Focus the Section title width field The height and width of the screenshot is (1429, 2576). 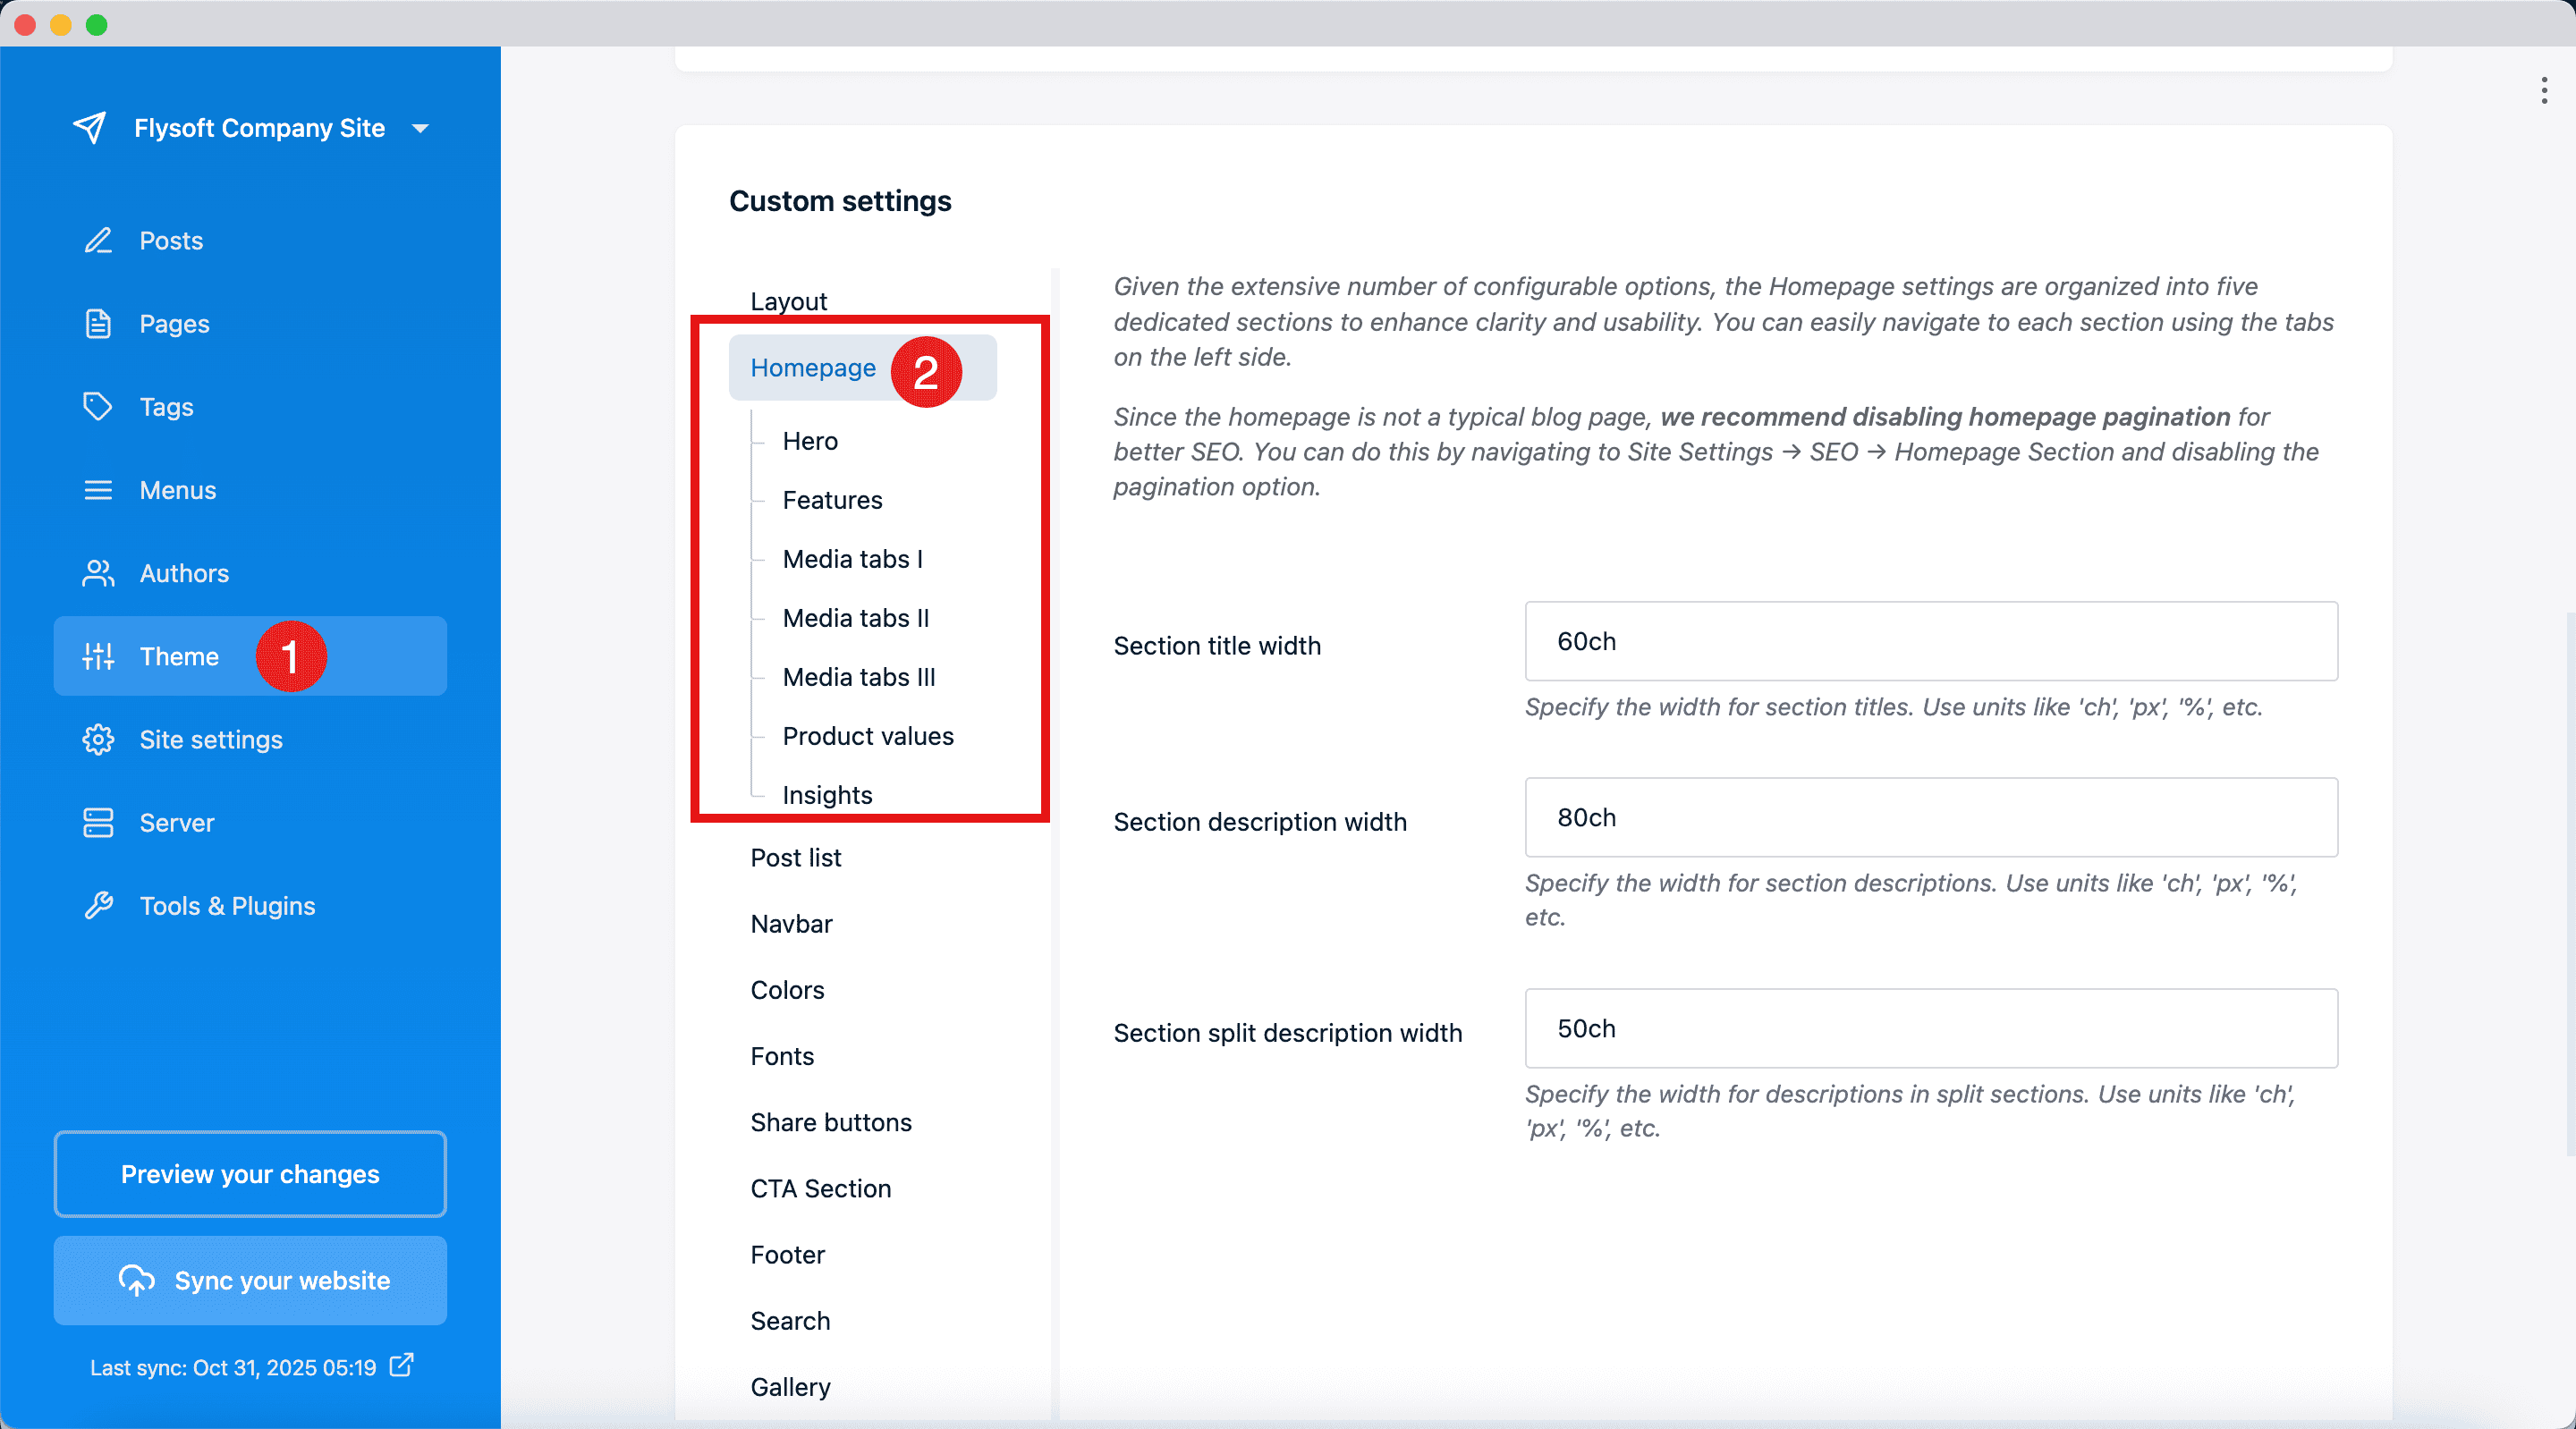point(1930,642)
